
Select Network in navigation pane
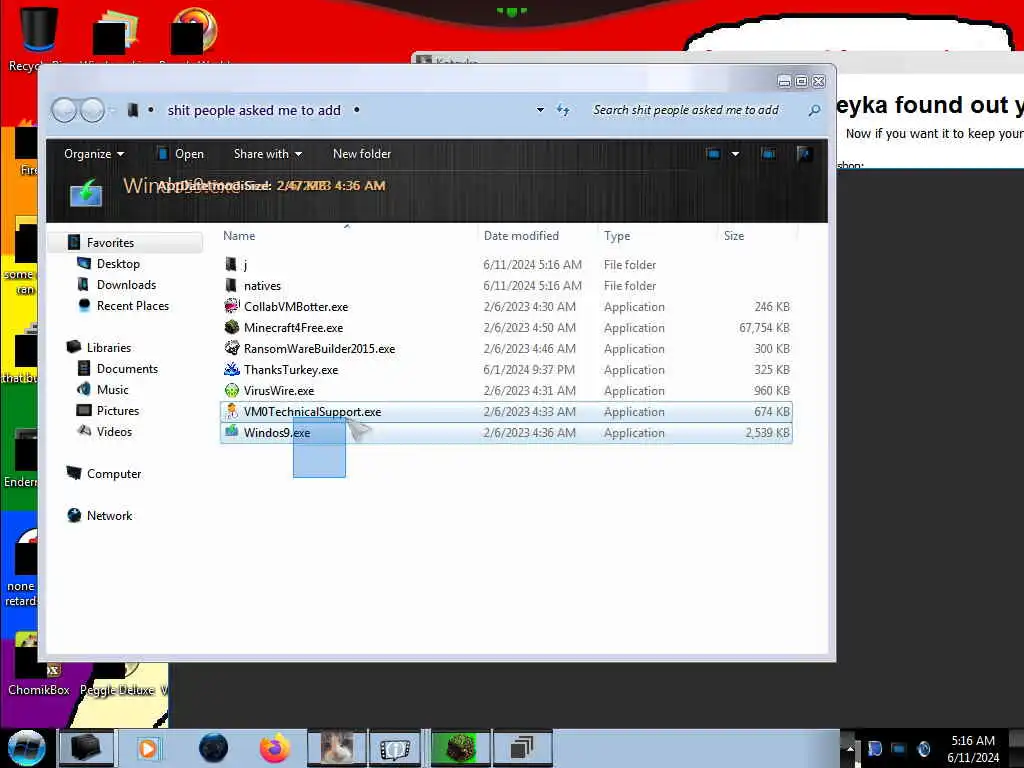(x=109, y=515)
